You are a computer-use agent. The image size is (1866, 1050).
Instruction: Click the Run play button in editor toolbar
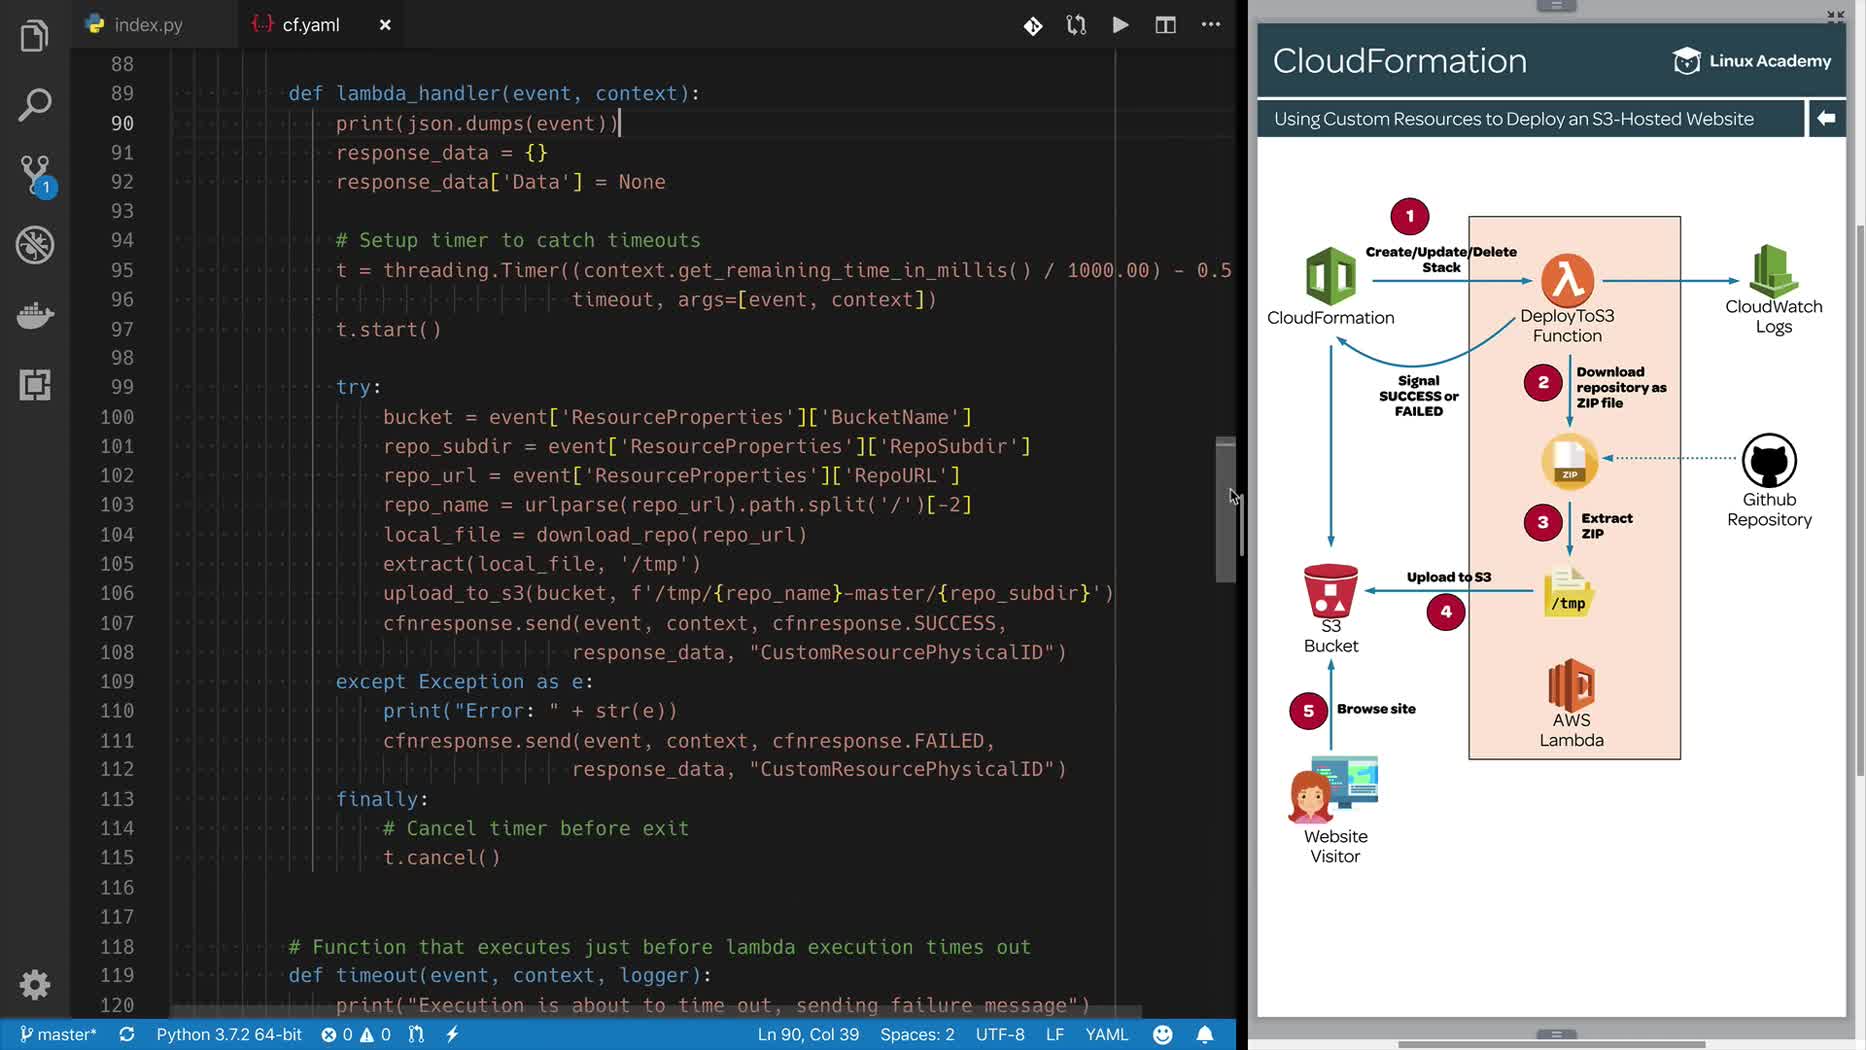(1120, 25)
